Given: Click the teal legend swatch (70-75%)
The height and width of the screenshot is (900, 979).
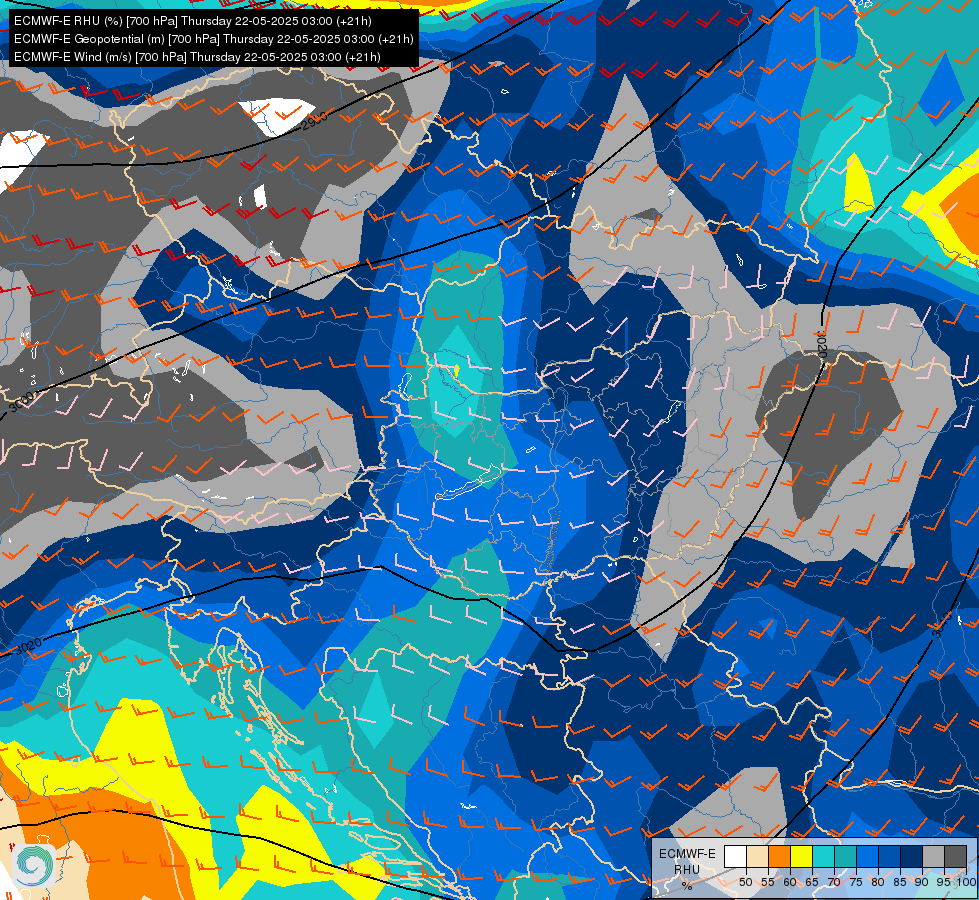Looking at the screenshot, I should pyautogui.click(x=845, y=856).
